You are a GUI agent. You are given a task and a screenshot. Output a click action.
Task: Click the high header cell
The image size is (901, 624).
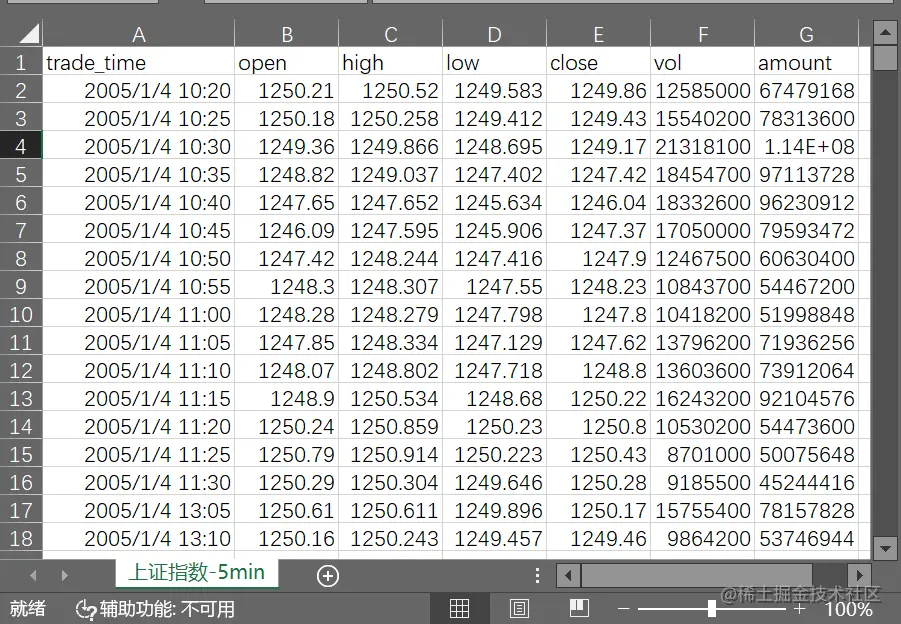coord(391,62)
